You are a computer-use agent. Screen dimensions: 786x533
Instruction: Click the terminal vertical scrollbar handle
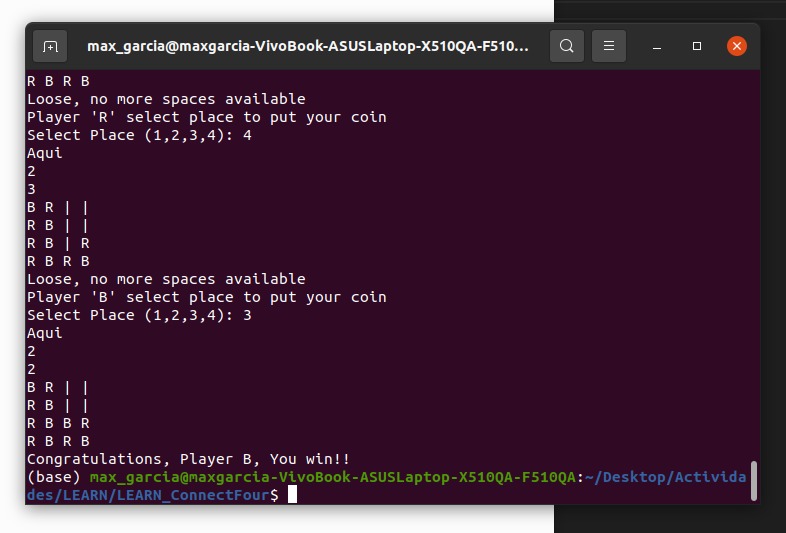(x=753, y=480)
